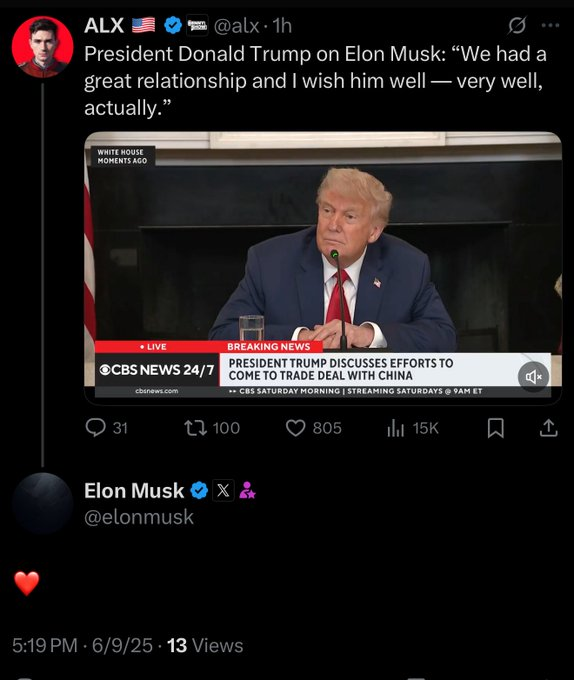Open the three-dot more options menu
574x680 pixels.
point(550,25)
